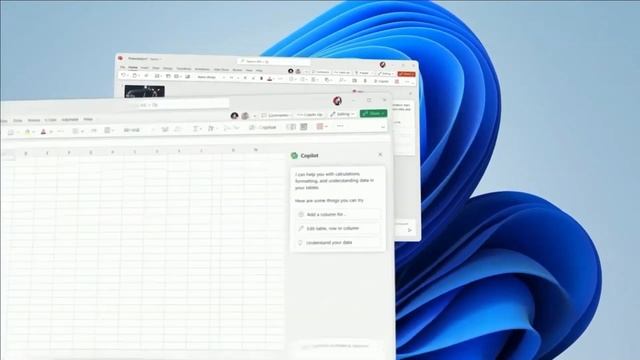640x360 pixels.
Task: Click Excel fill color highlighter icon
Action: (27, 131)
